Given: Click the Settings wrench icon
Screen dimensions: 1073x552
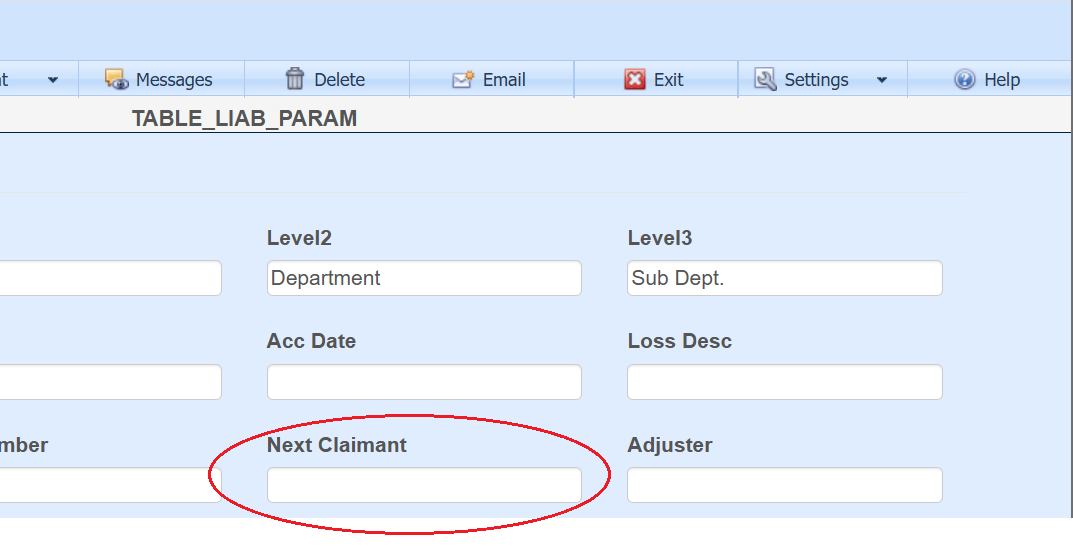Looking at the screenshot, I should point(765,79).
